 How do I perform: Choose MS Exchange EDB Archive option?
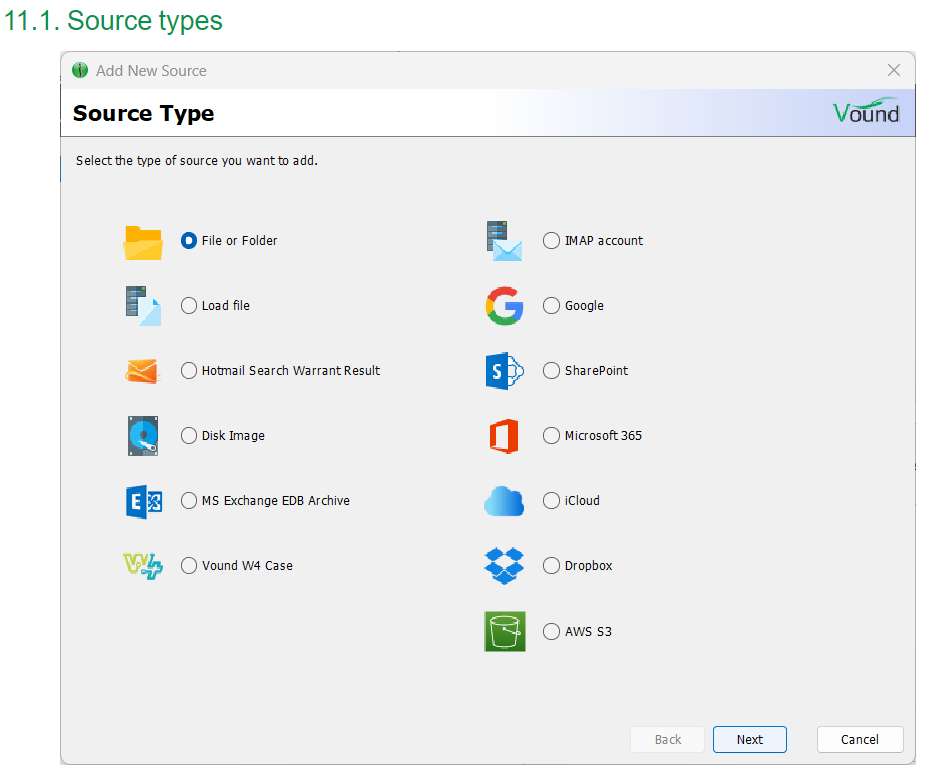point(189,501)
